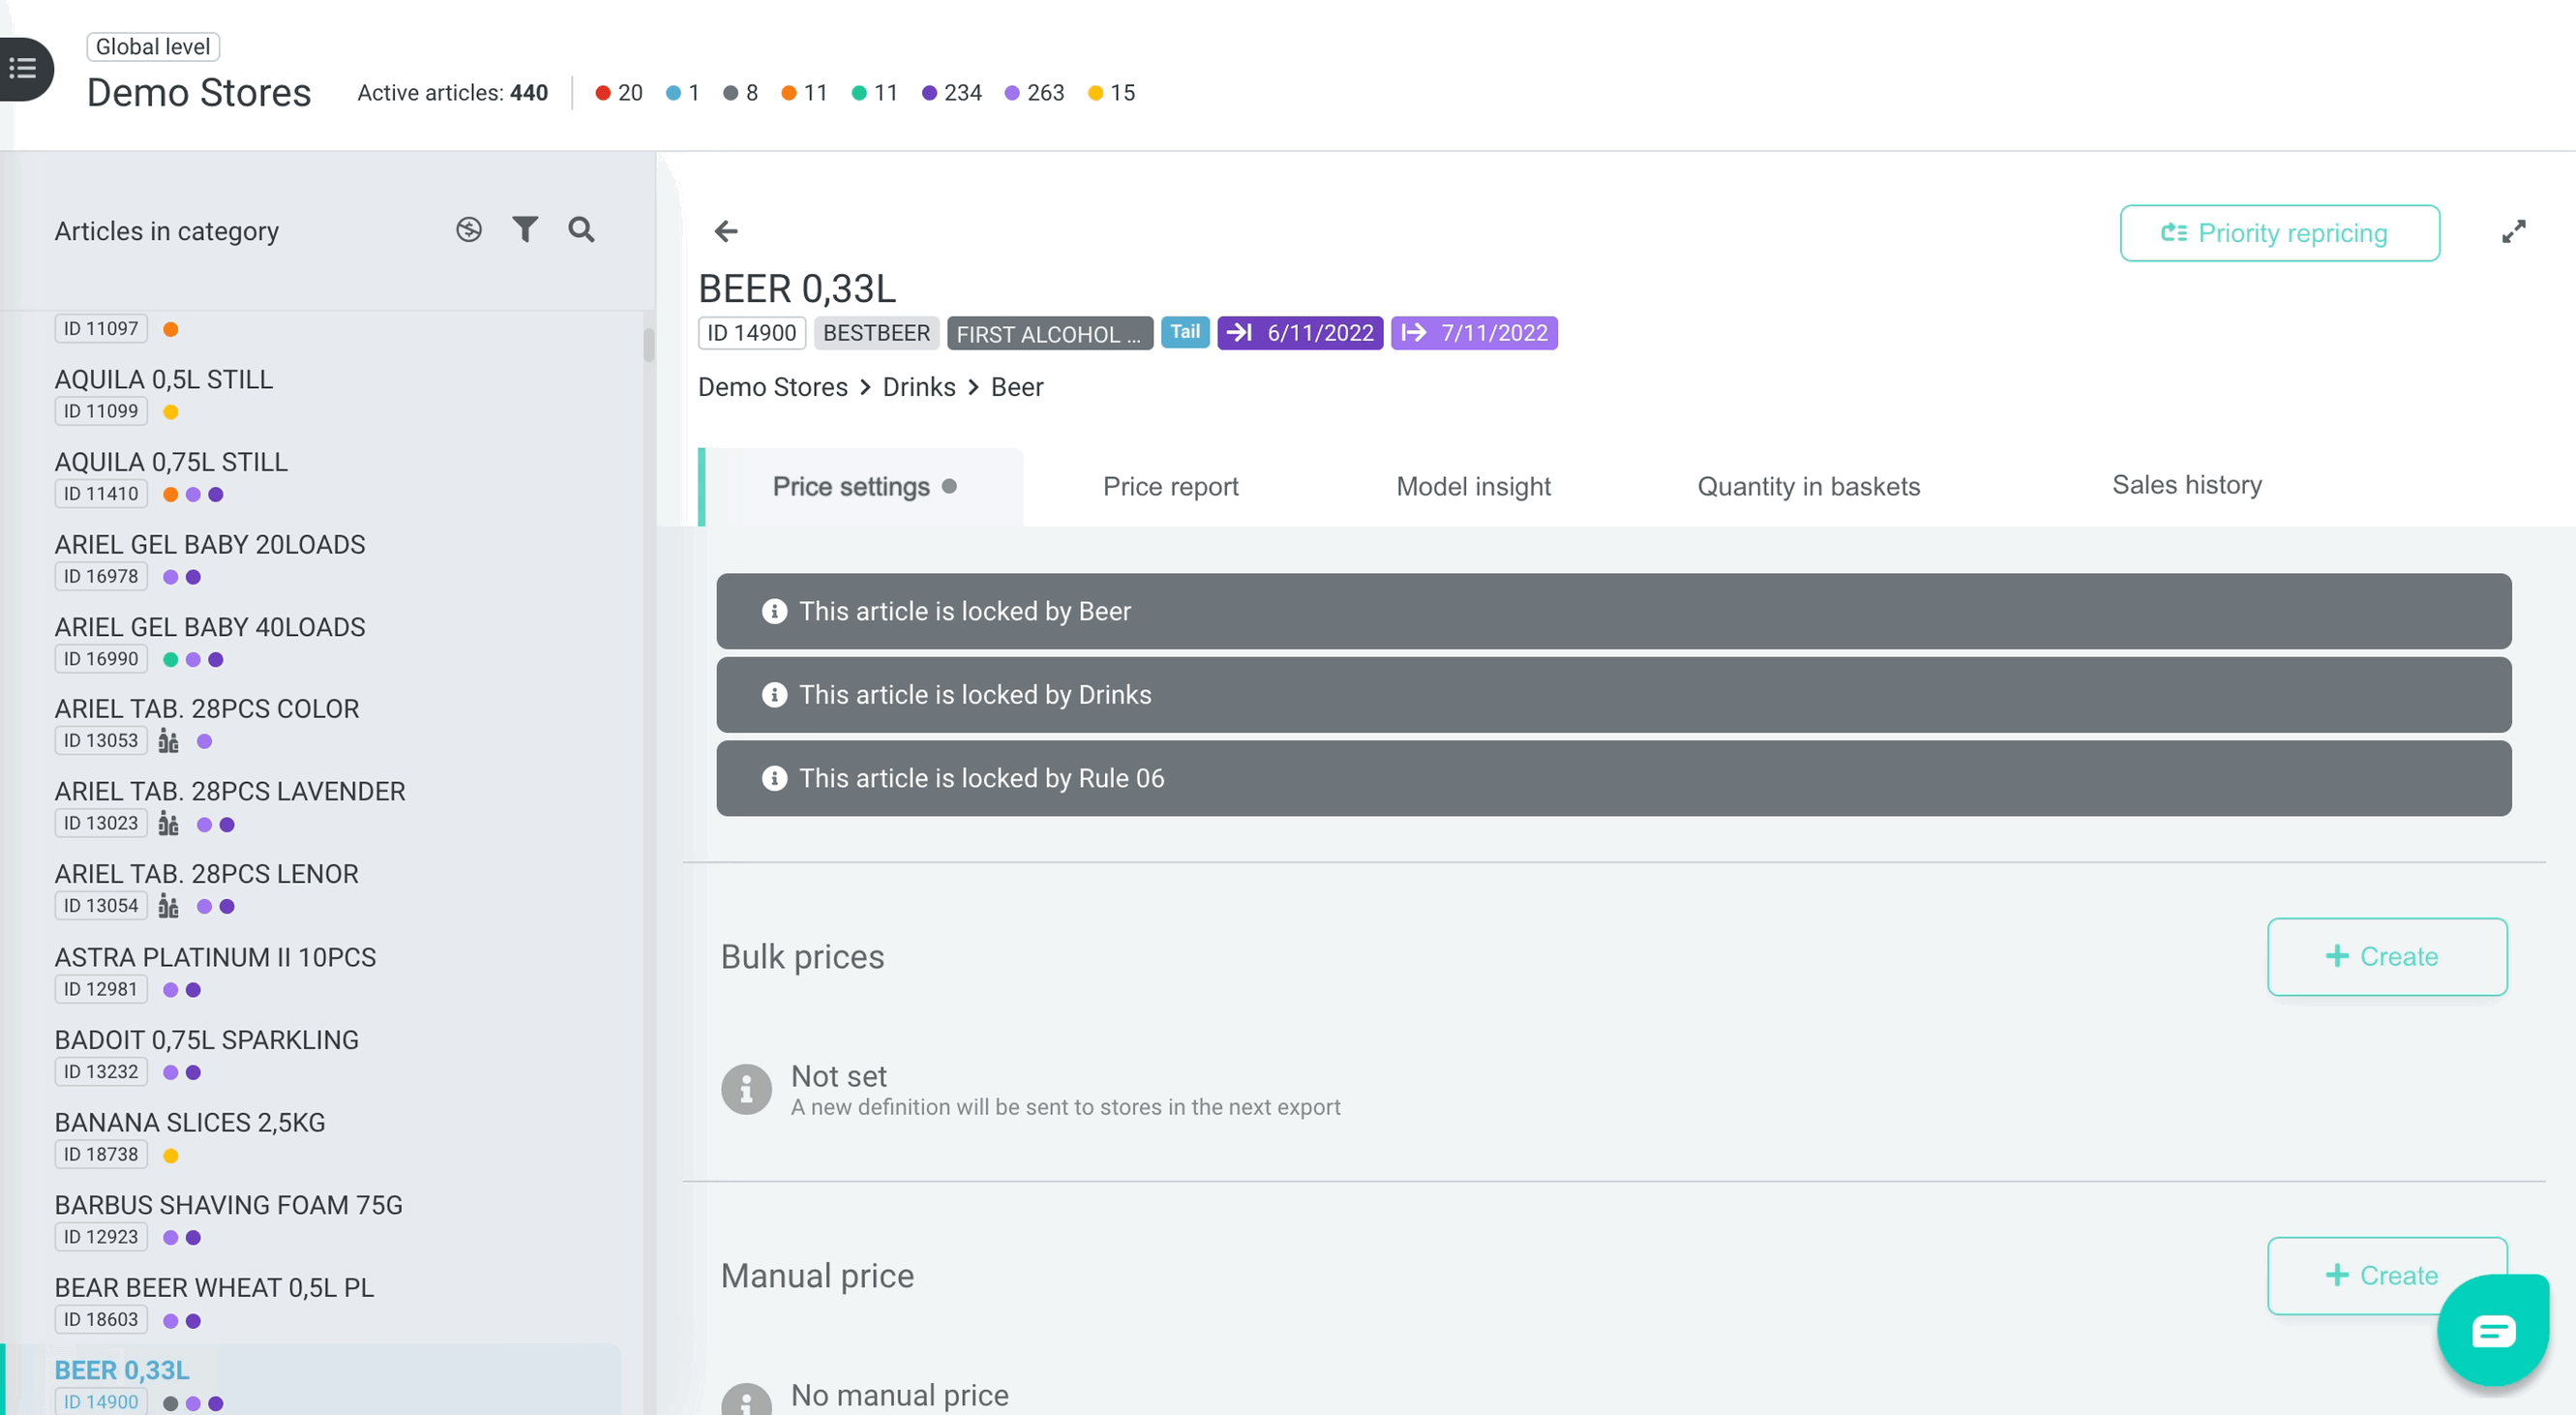Filter by yellow status dot count 15
Screen dimensions: 2576x1415
pos(1111,93)
